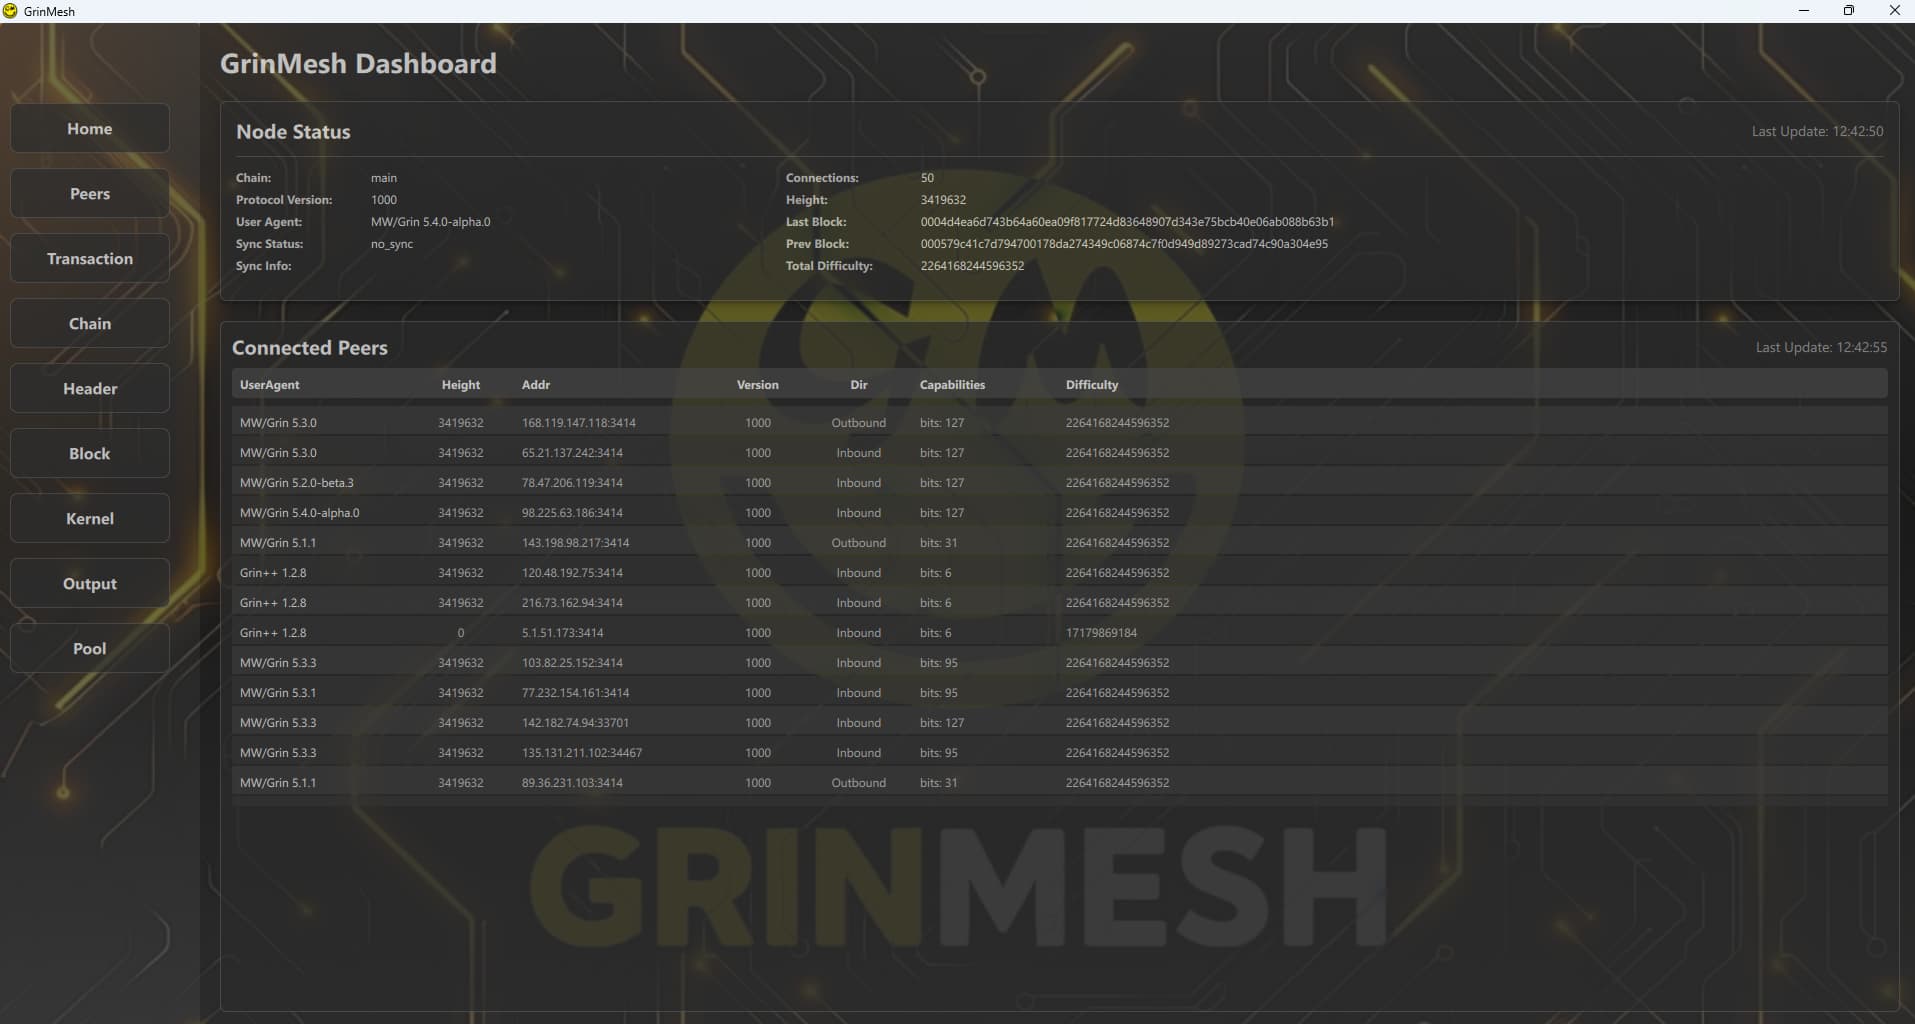Click Outbound in the 89.36.231.103 row
The image size is (1915, 1024).
[x=859, y=783]
